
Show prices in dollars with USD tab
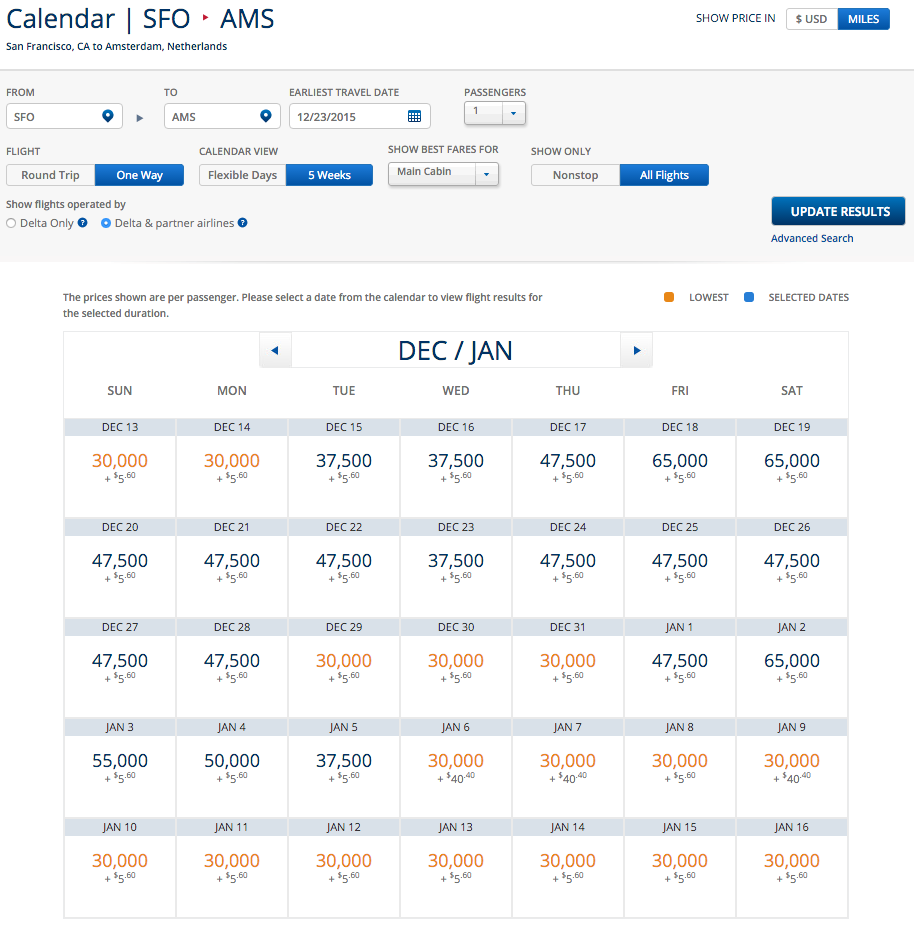pyautogui.click(x=811, y=18)
